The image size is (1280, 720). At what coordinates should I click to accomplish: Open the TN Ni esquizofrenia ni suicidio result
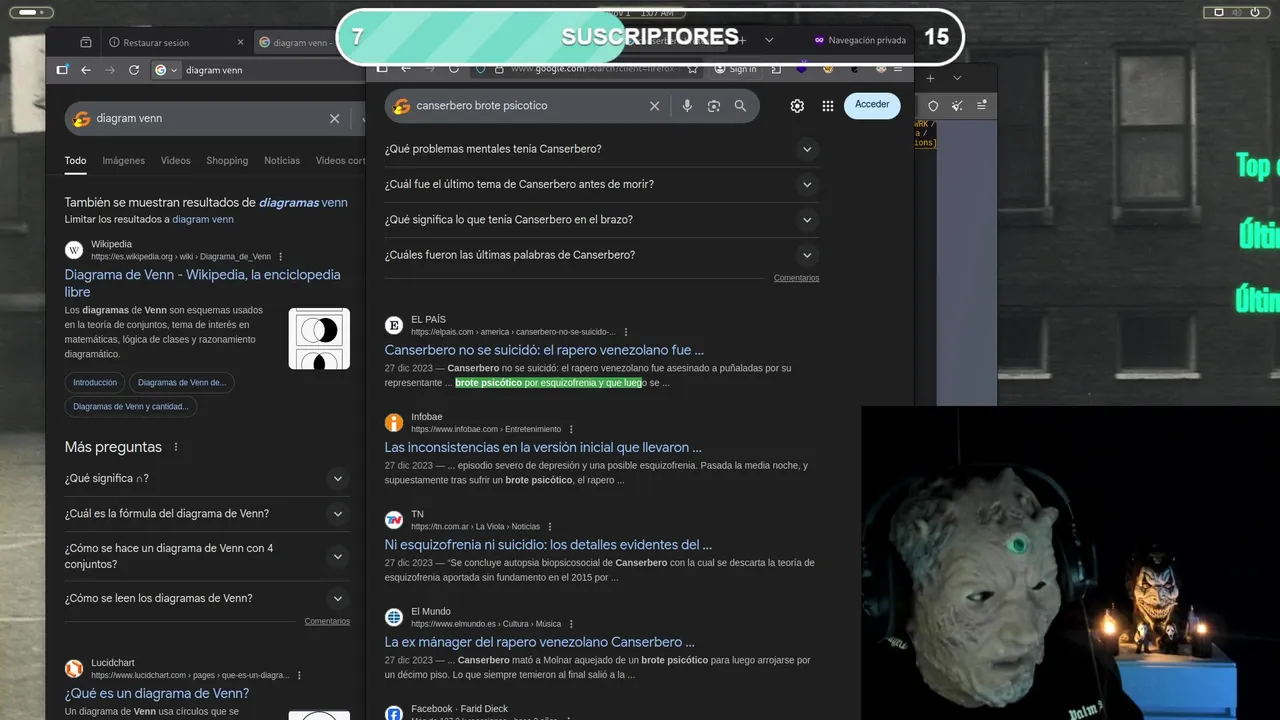[x=548, y=545]
